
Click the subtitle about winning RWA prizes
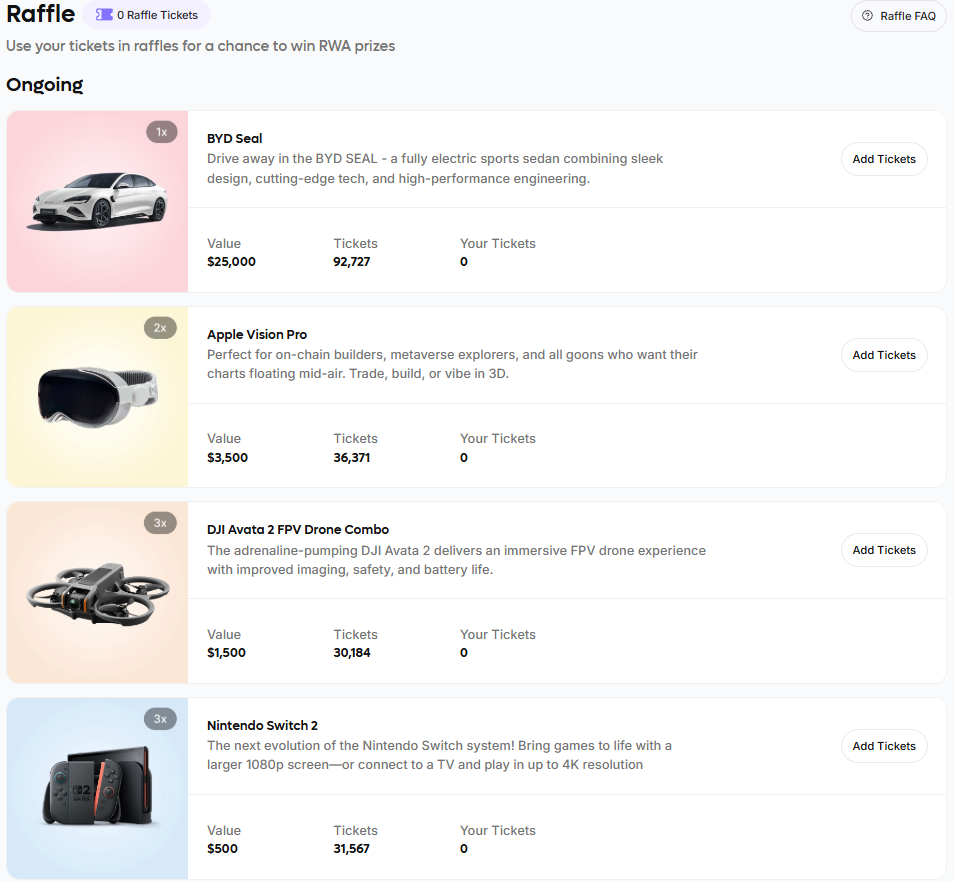[x=200, y=46]
